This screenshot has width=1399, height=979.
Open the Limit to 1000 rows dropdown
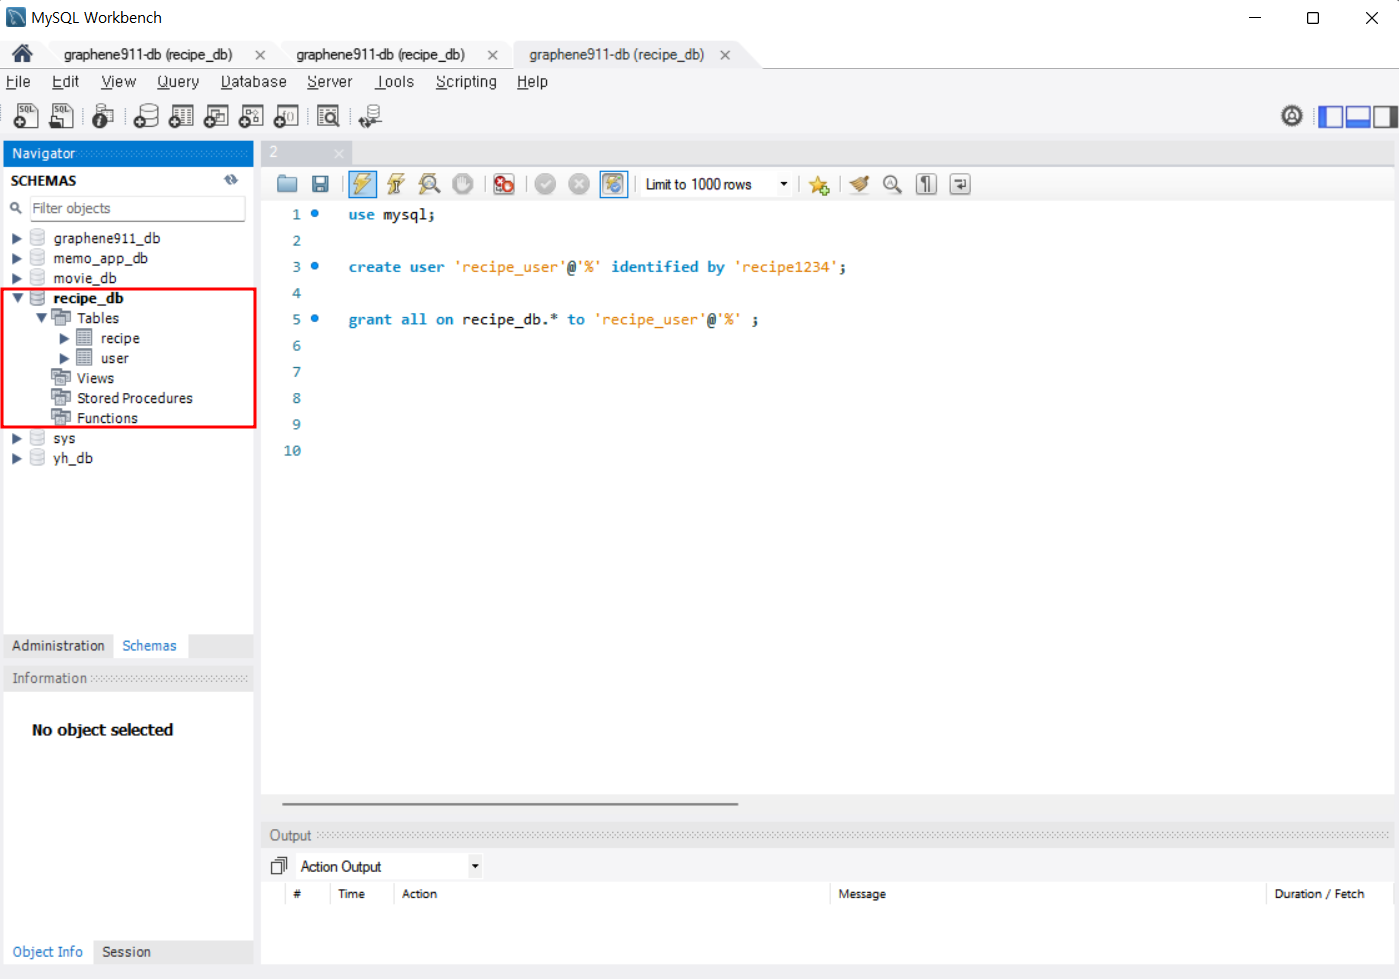pyautogui.click(x=783, y=184)
